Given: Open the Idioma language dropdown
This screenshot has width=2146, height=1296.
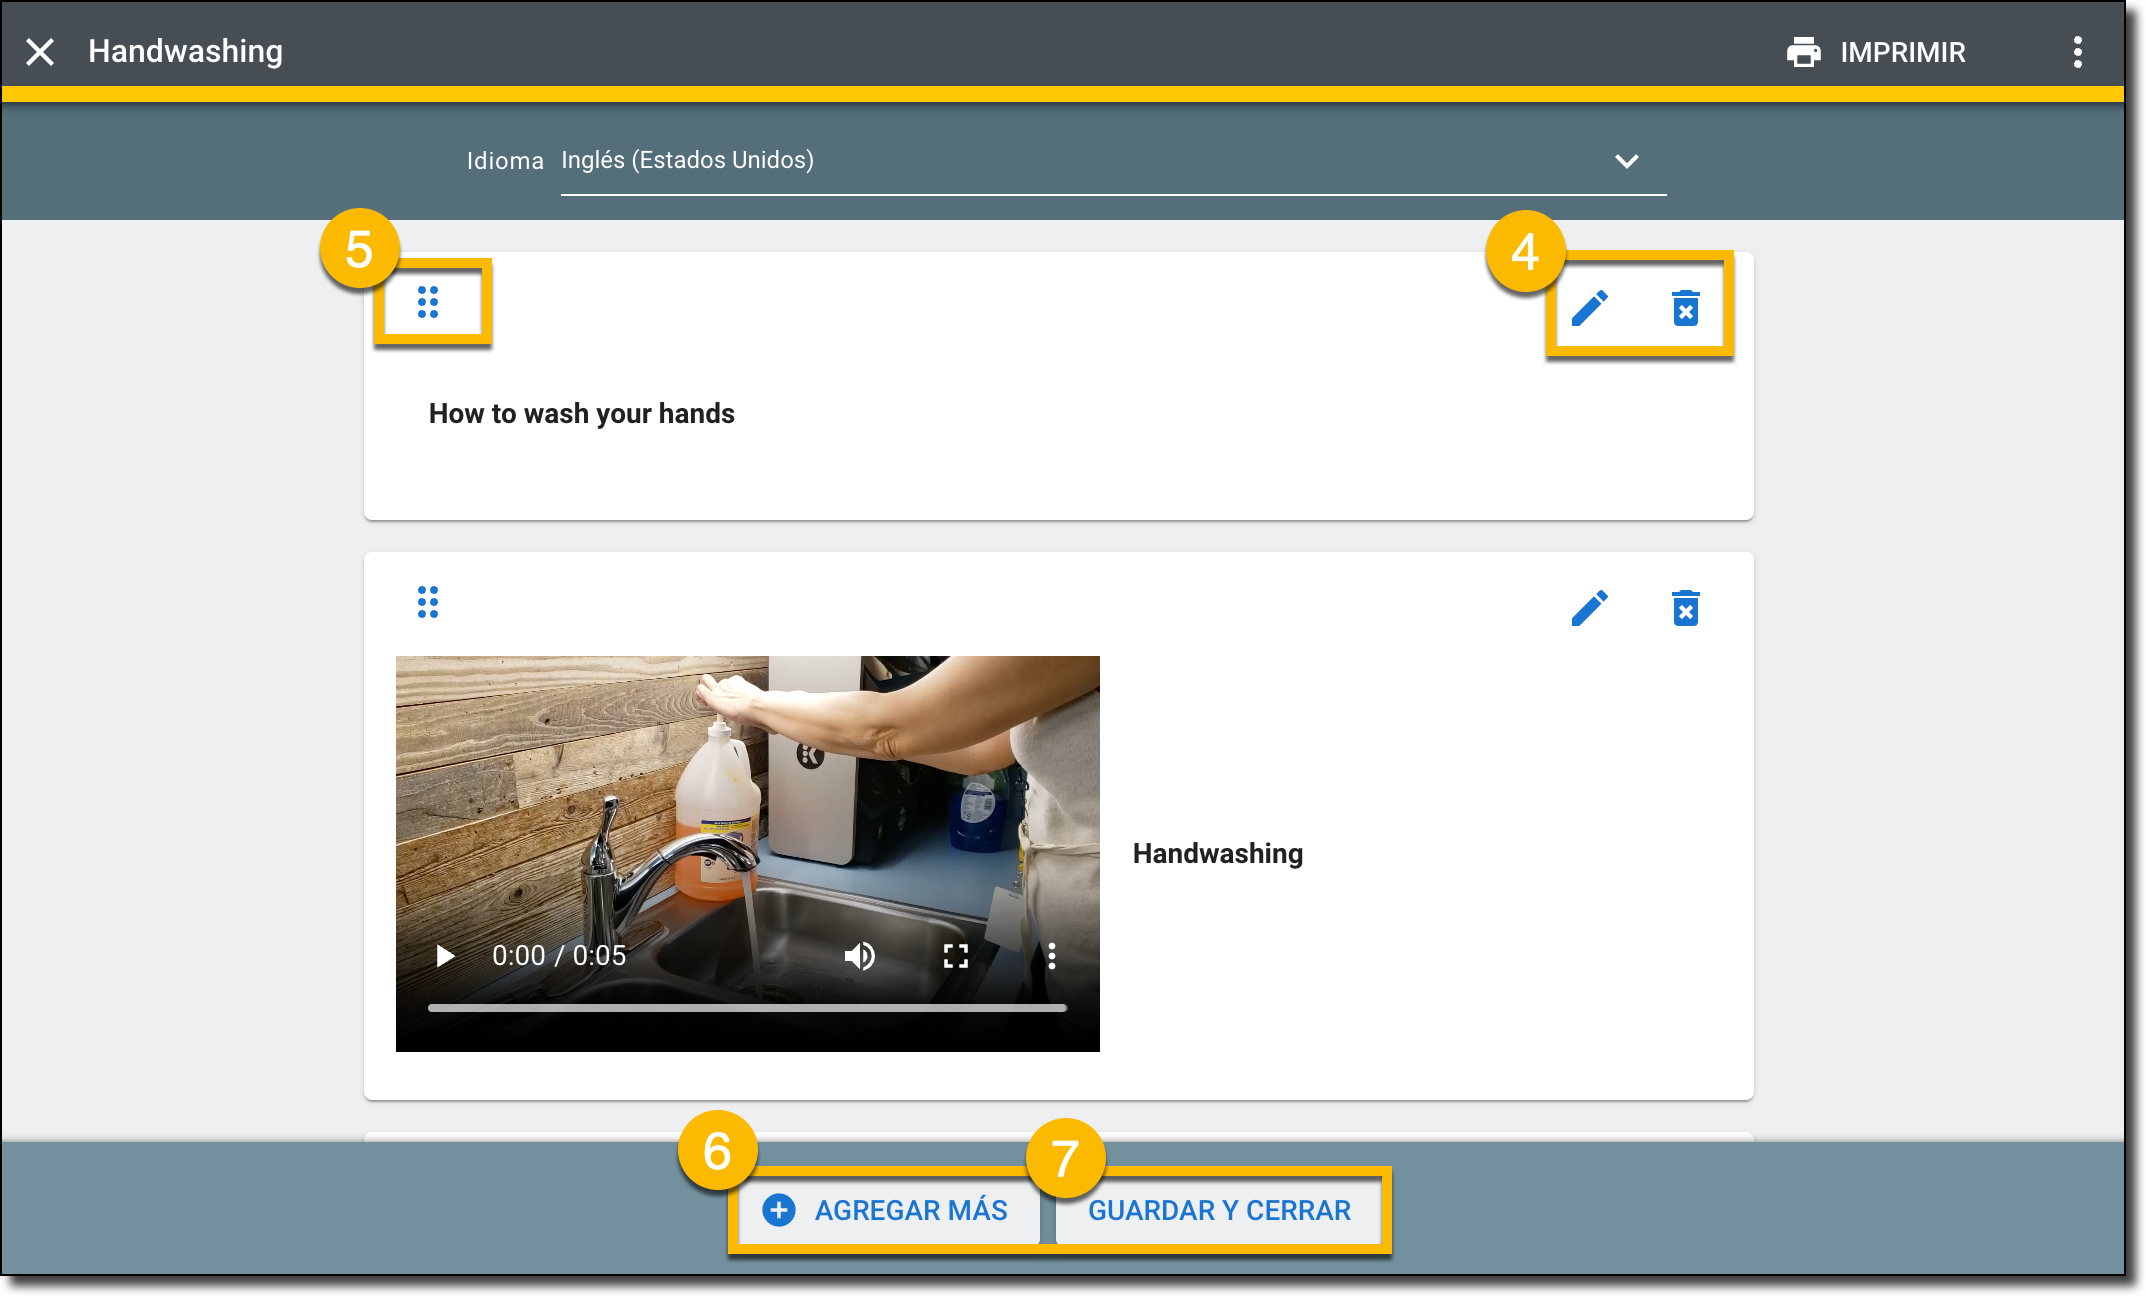Looking at the screenshot, I should [x=1113, y=161].
